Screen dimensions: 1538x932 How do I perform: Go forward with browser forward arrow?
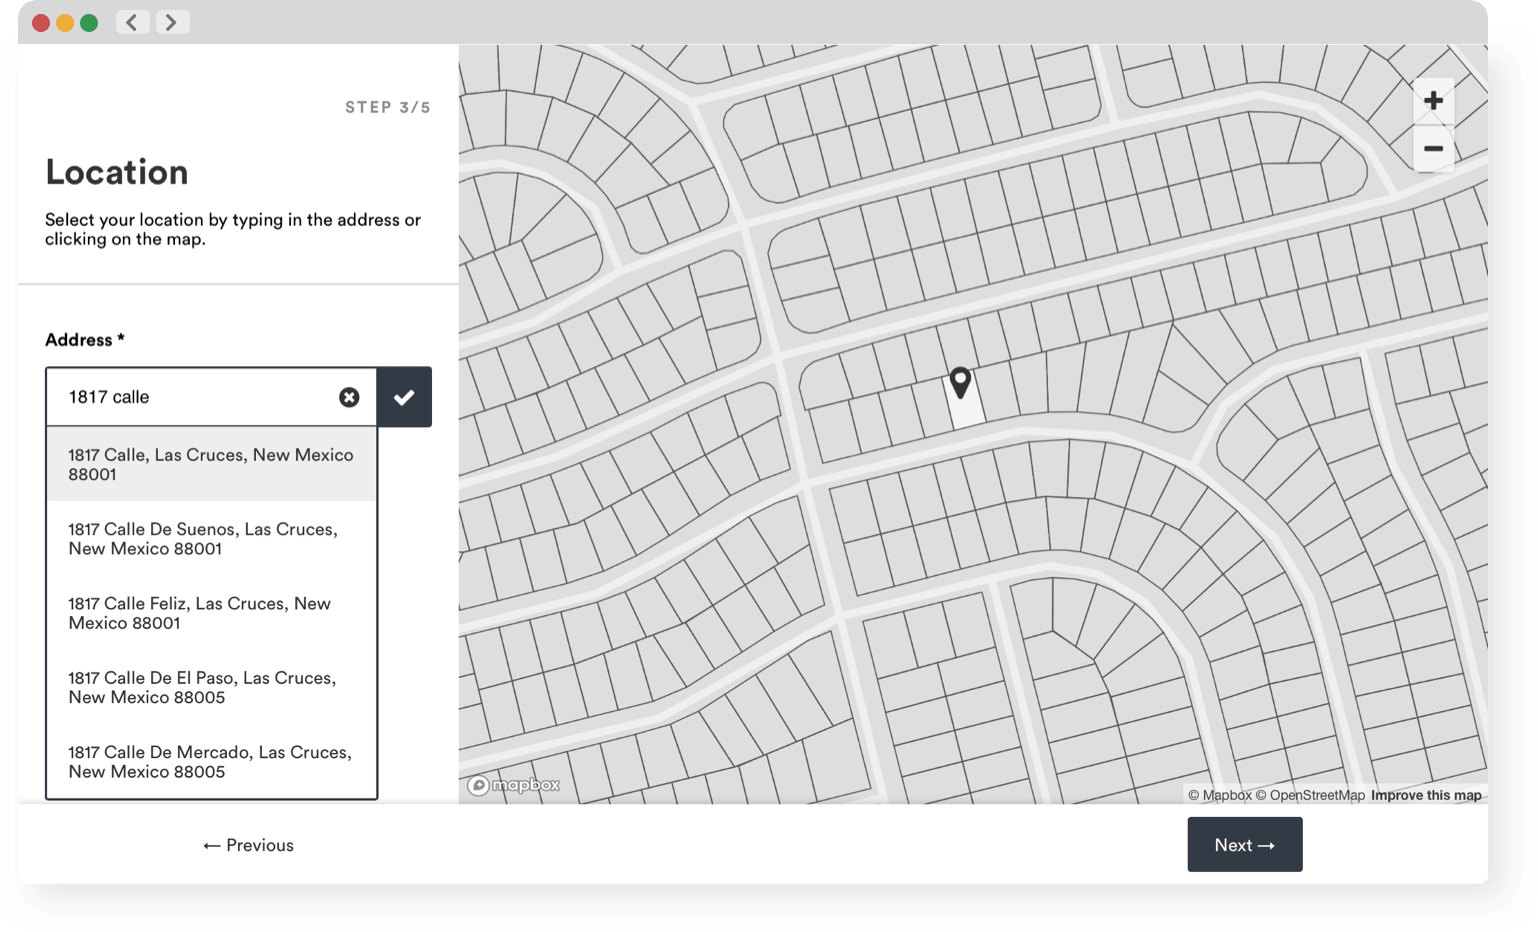[x=171, y=22]
